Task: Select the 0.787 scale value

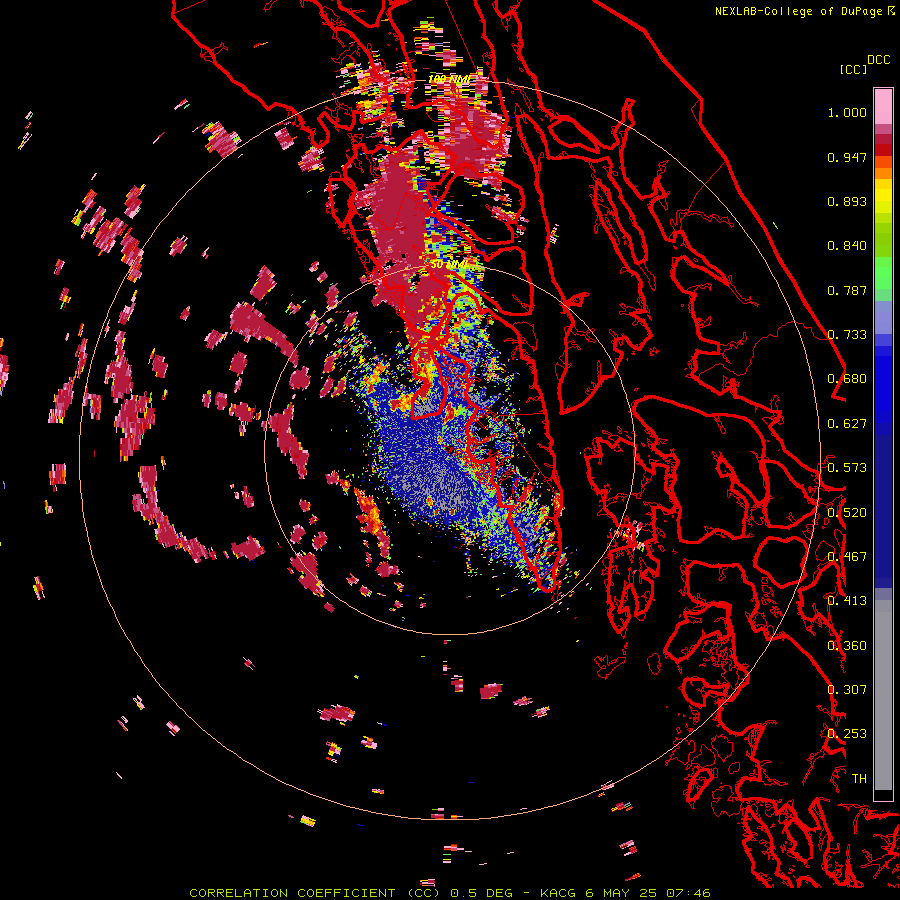Action: click(847, 290)
